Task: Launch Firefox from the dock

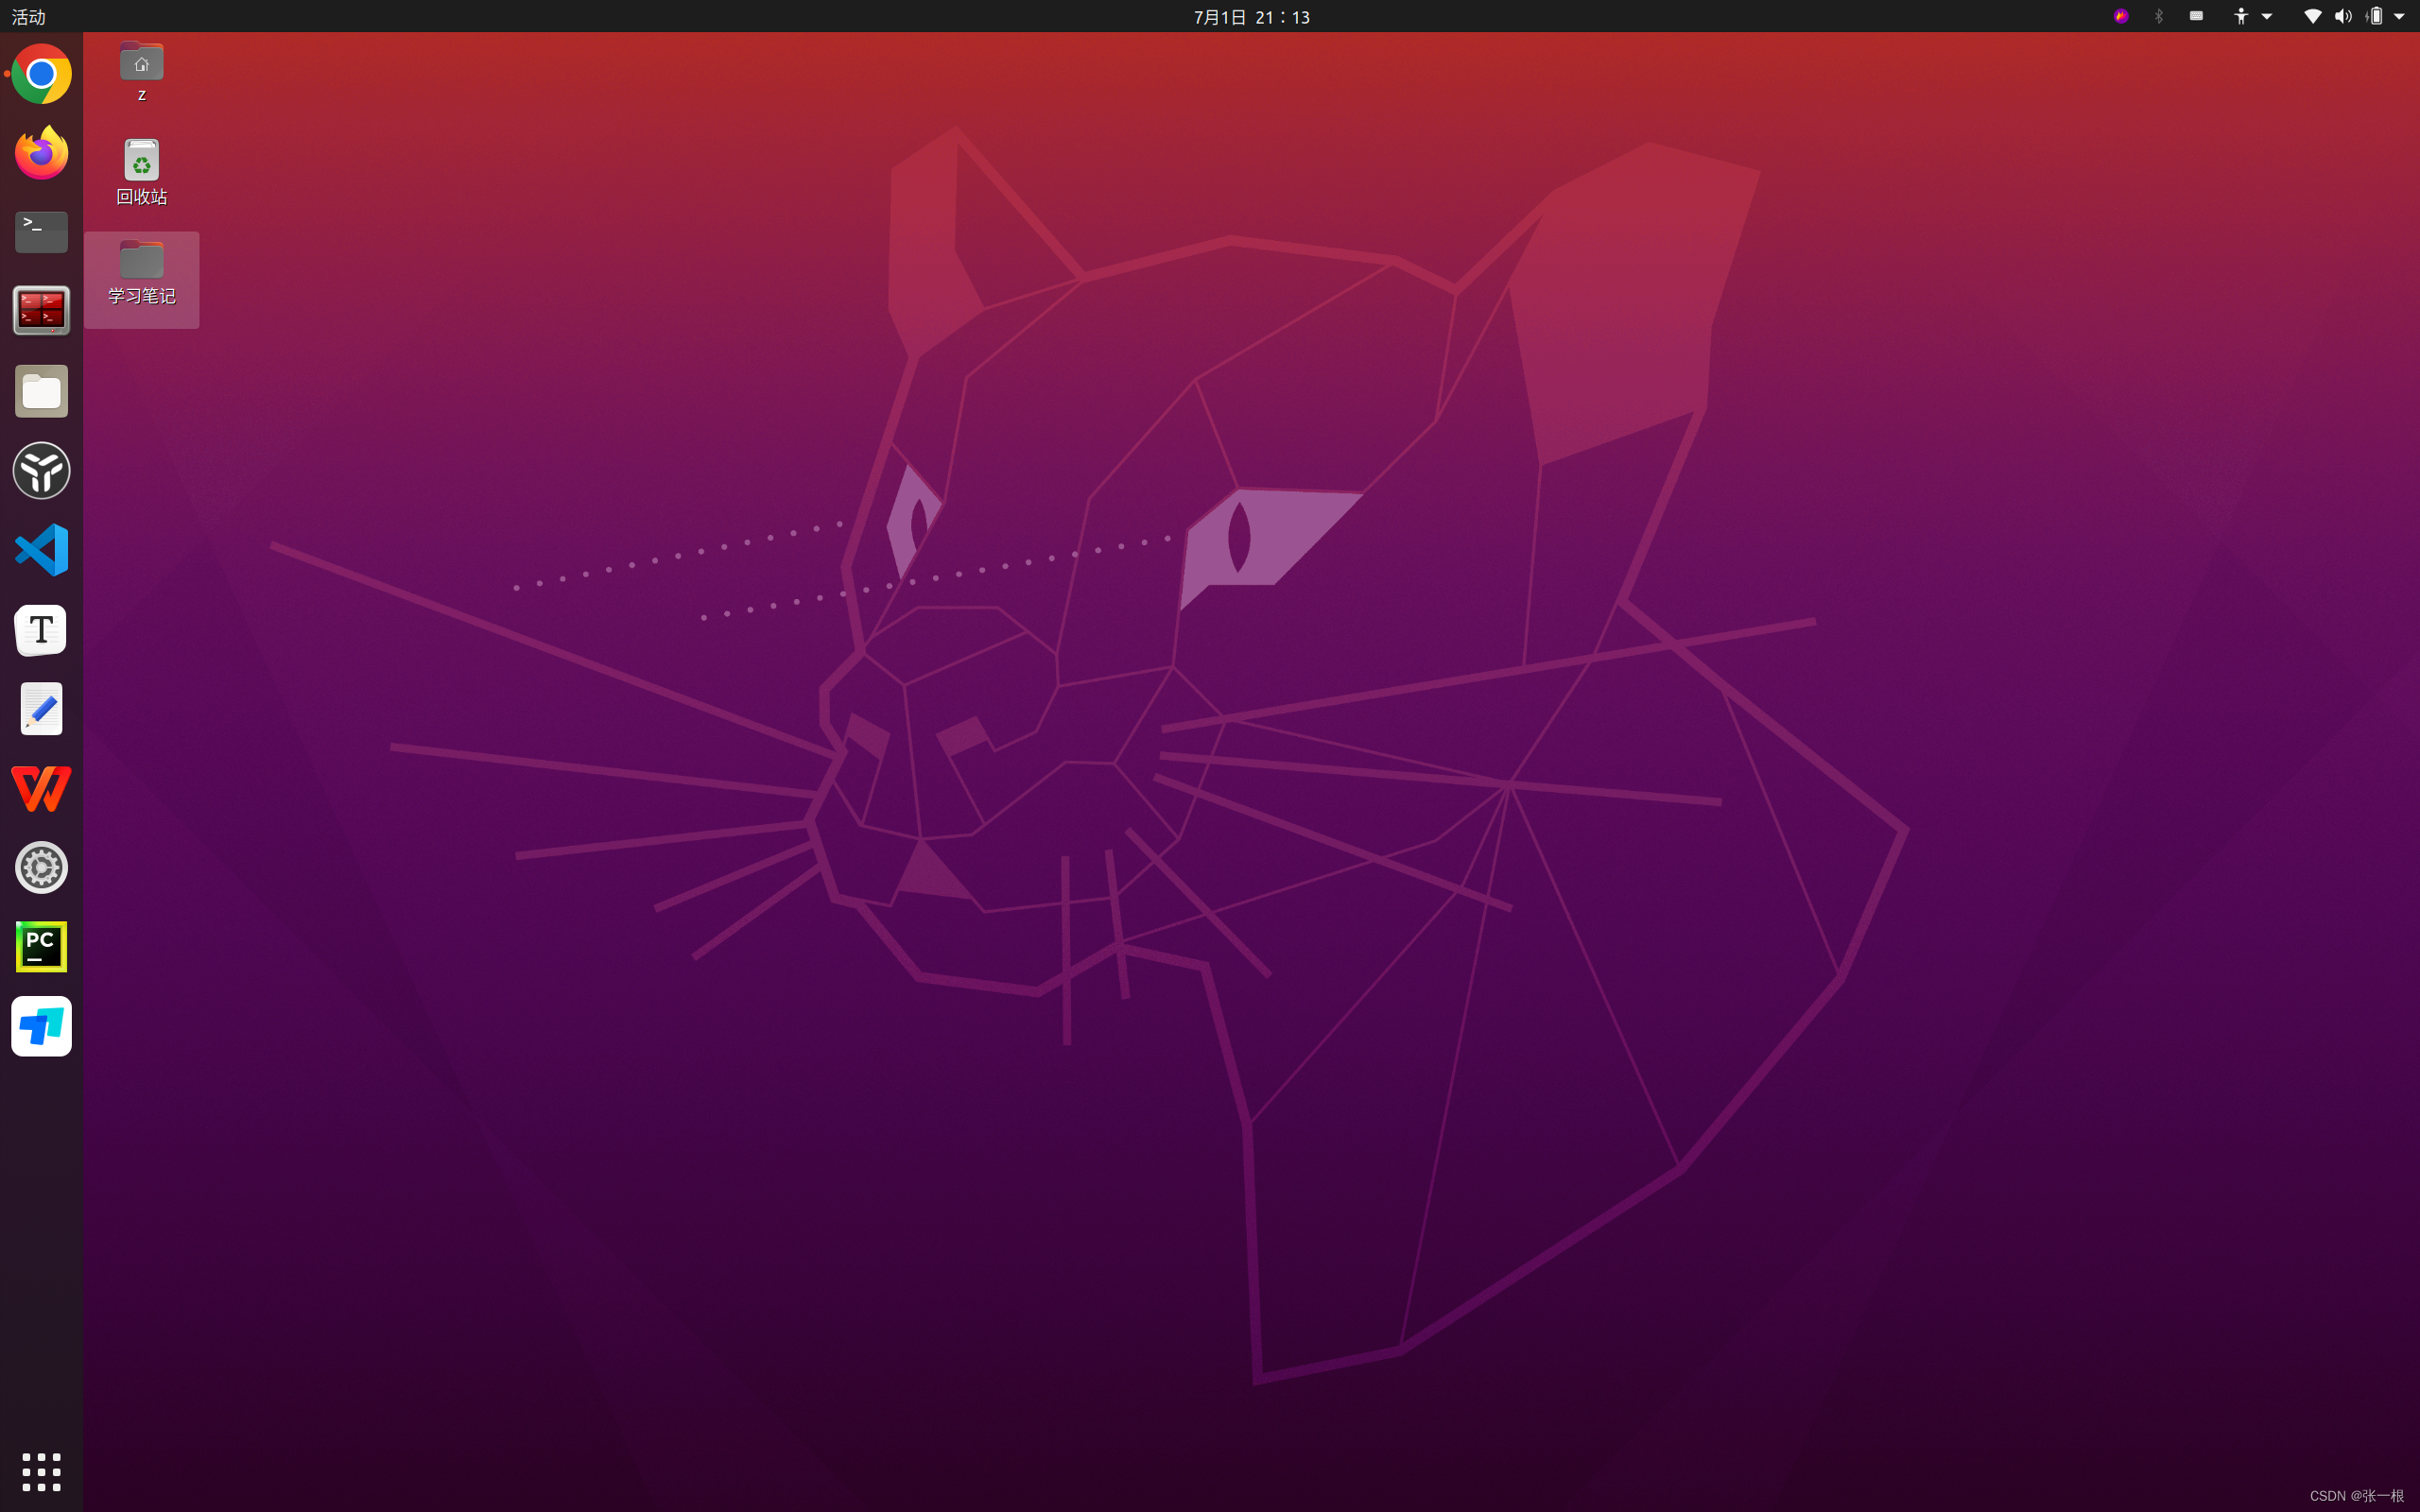Action: point(41,153)
